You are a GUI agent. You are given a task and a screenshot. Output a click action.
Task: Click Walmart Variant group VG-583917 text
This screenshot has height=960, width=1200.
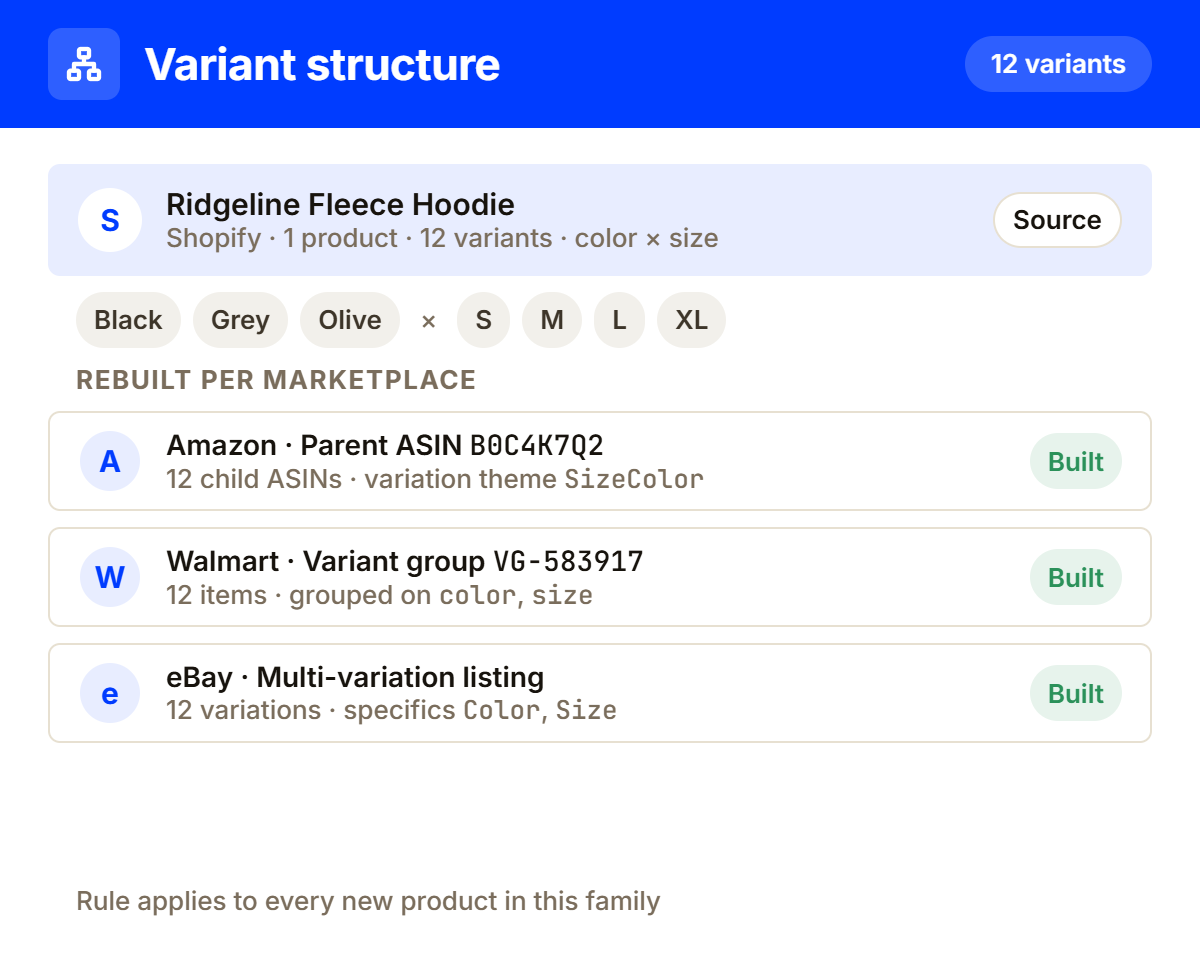click(x=405, y=561)
